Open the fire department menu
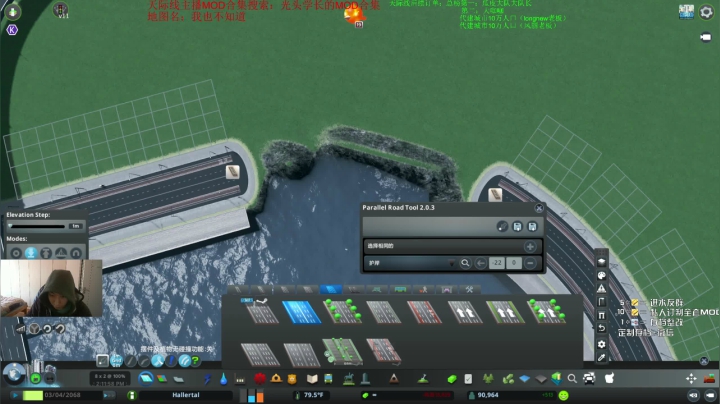Screen dimensions: 720x404 click(276, 379)
